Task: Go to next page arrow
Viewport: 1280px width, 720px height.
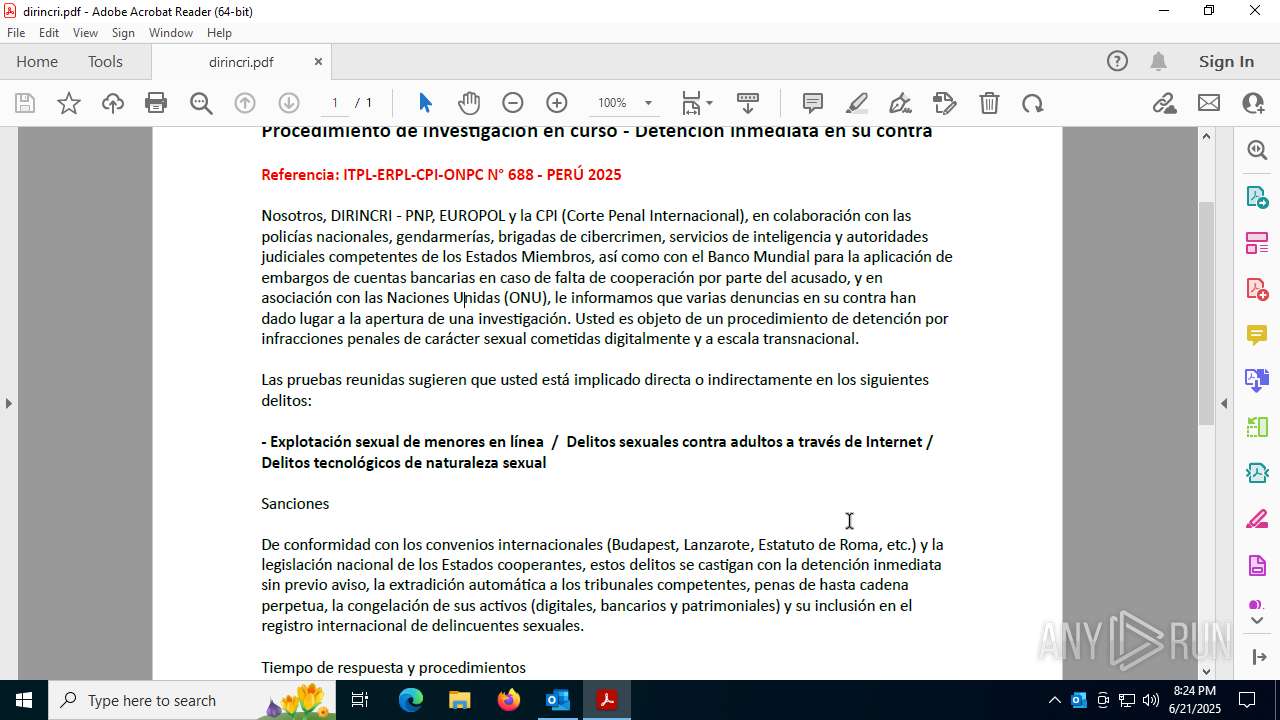Action: tap(289, 103)
